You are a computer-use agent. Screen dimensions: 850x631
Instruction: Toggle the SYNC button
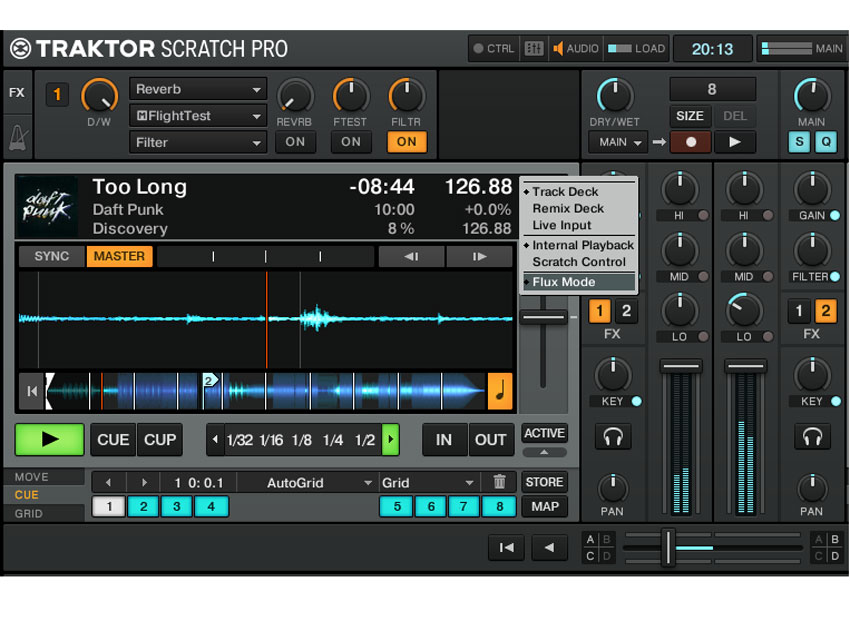[x=51, y=256]
